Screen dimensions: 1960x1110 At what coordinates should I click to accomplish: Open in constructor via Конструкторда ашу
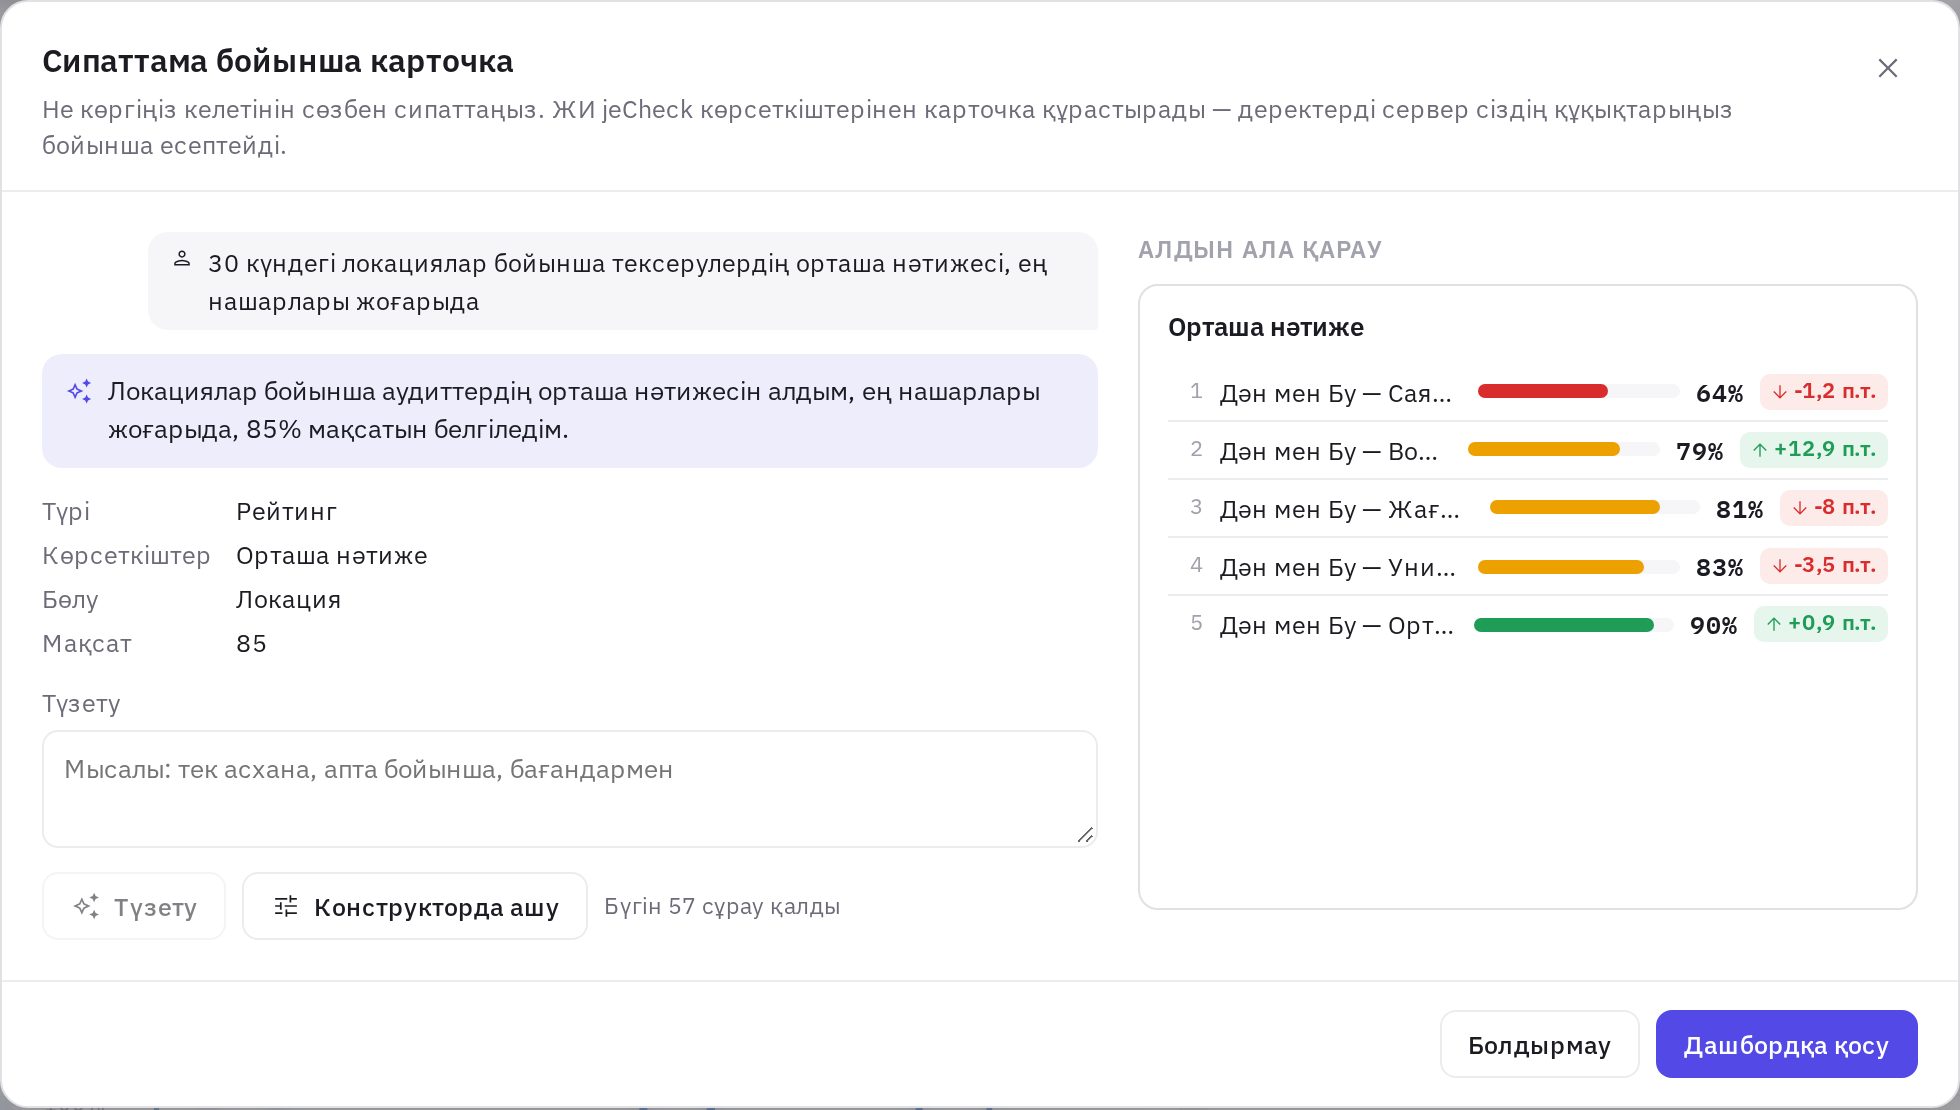pos(415,906)
